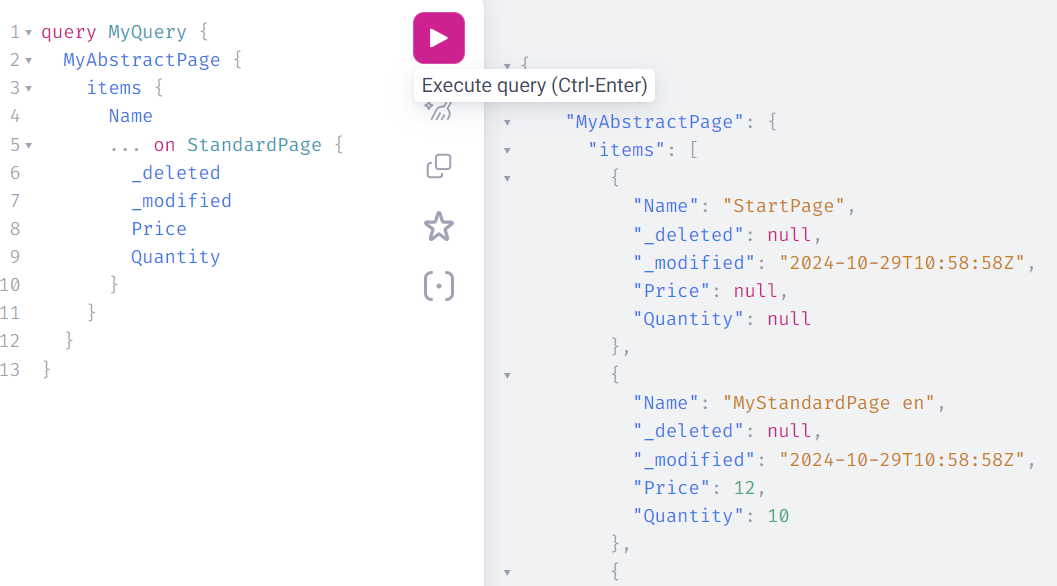Click null Quantity value under StartPage
The width and height of the screenshot is (1057, 586).
pos(789,319)
